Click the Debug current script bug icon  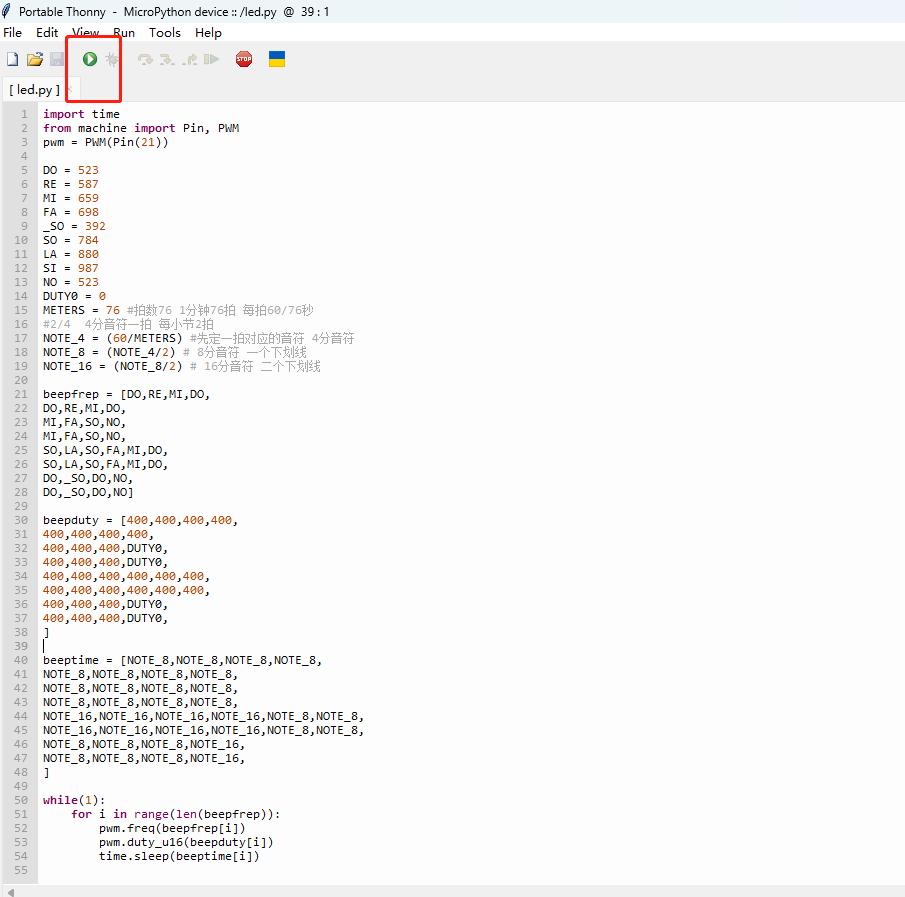pyautogui.click(x=112, y=59)
